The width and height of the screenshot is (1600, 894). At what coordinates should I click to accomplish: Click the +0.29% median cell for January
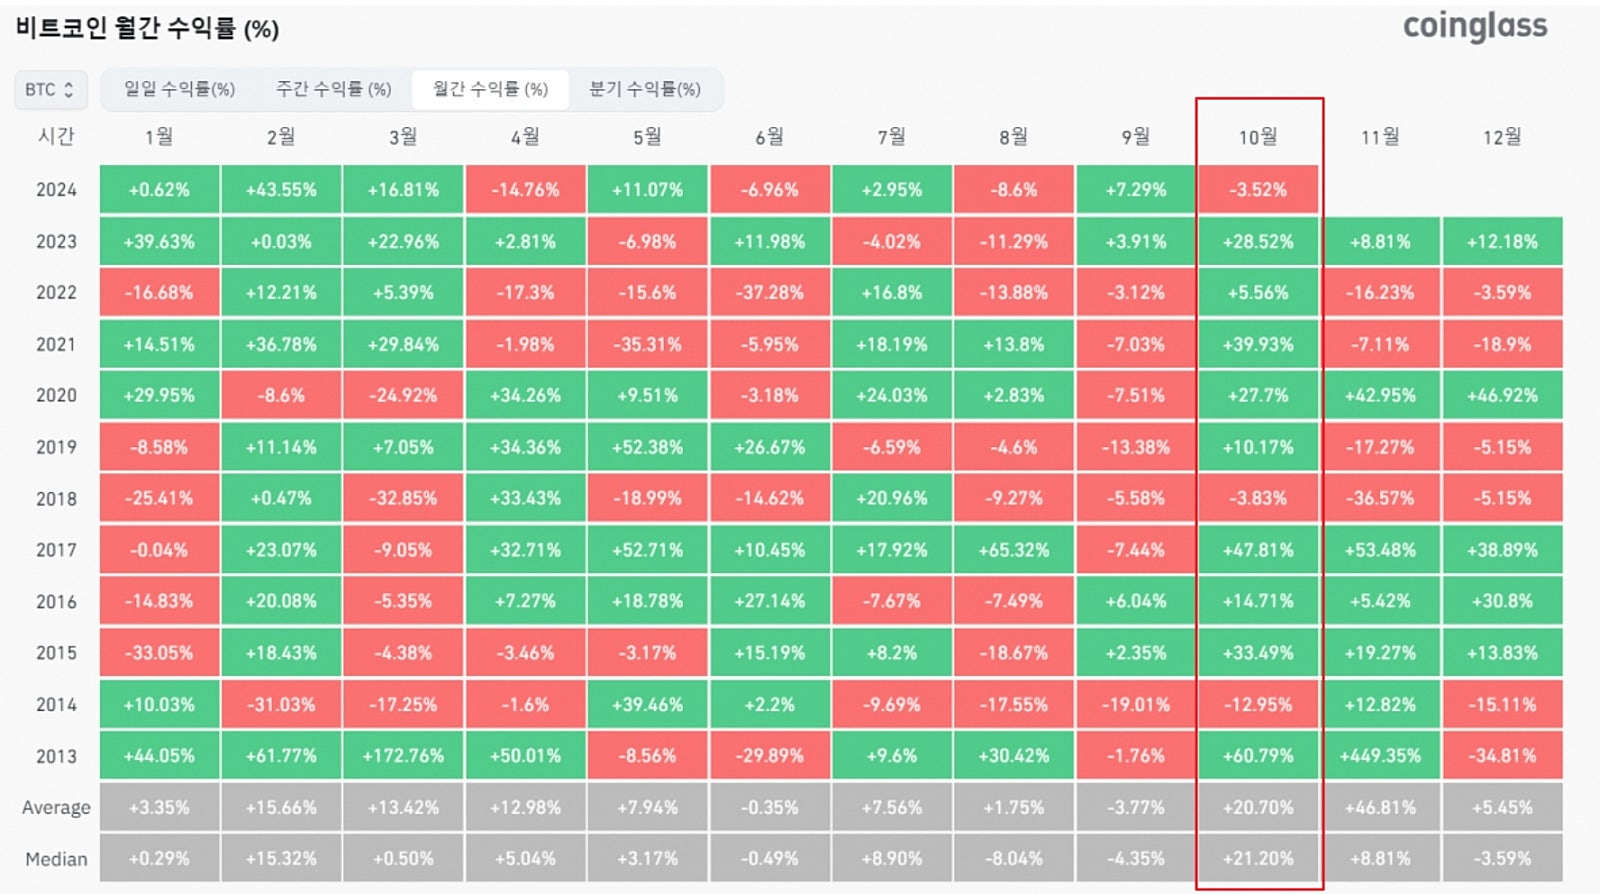159,859
